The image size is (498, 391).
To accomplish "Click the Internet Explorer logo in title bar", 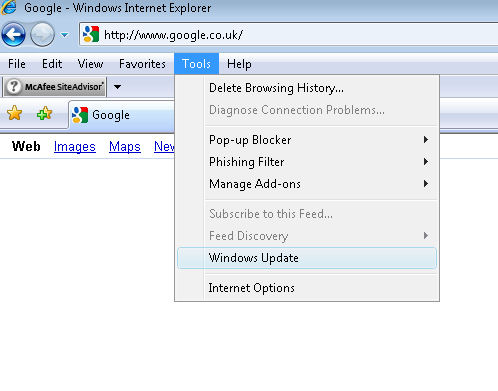I will coord(9,7).
